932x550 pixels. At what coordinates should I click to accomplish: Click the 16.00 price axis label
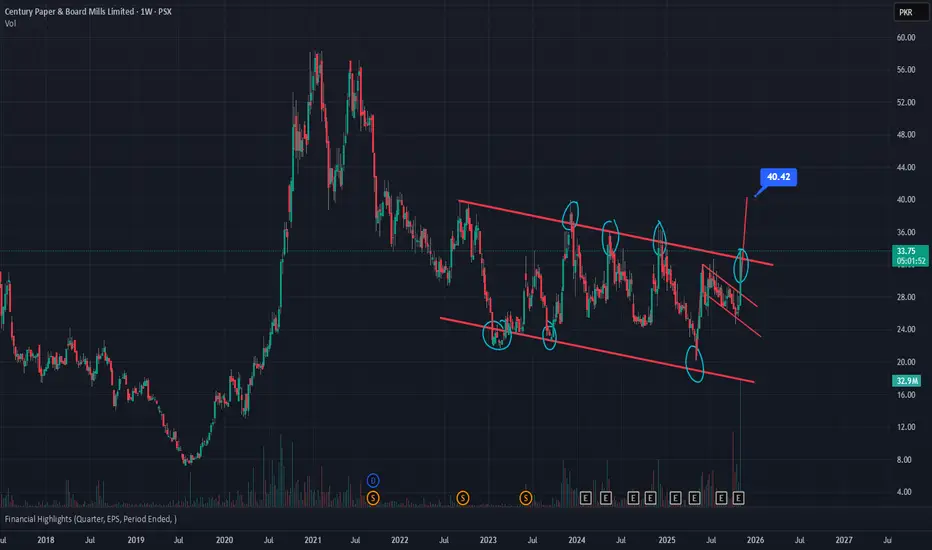click(x=906, y=394)
